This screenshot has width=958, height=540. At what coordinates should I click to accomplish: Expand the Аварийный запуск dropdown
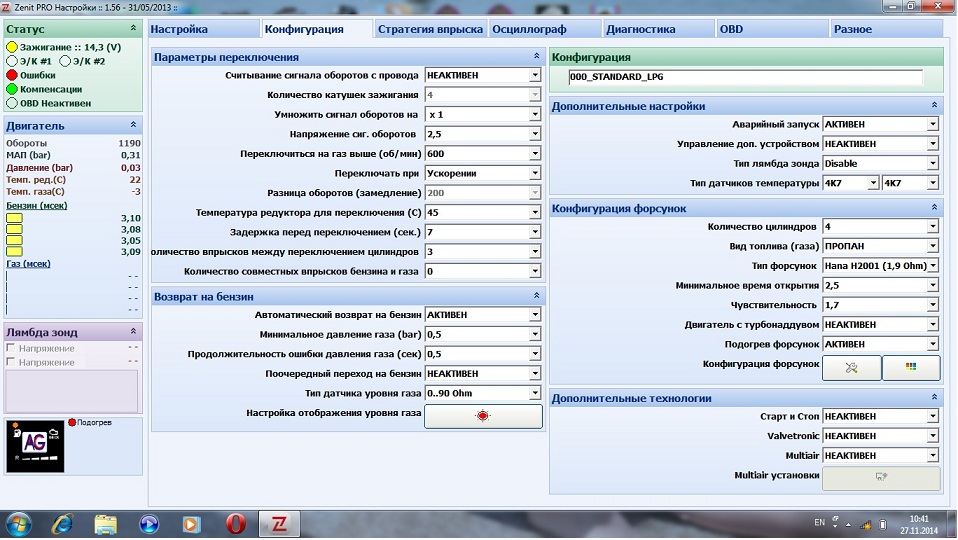(x=932, y=124)
